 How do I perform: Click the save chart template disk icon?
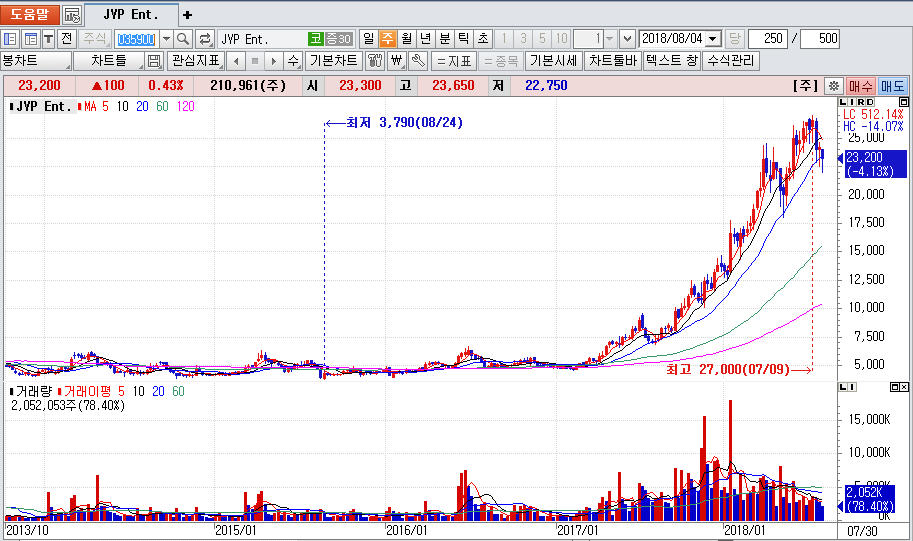click(154, 61)
